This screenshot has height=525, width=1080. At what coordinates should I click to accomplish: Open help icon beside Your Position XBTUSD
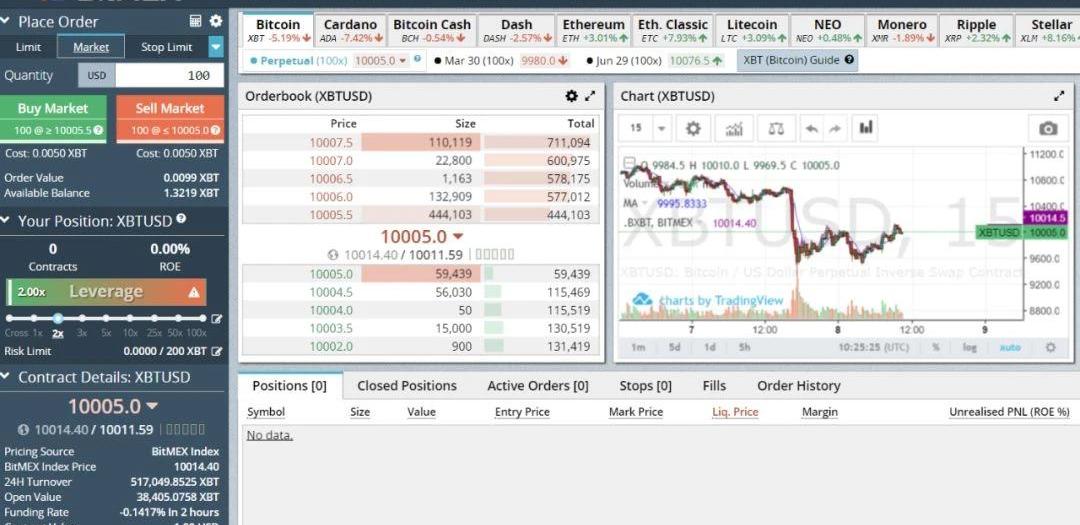[x=181, y=218]
